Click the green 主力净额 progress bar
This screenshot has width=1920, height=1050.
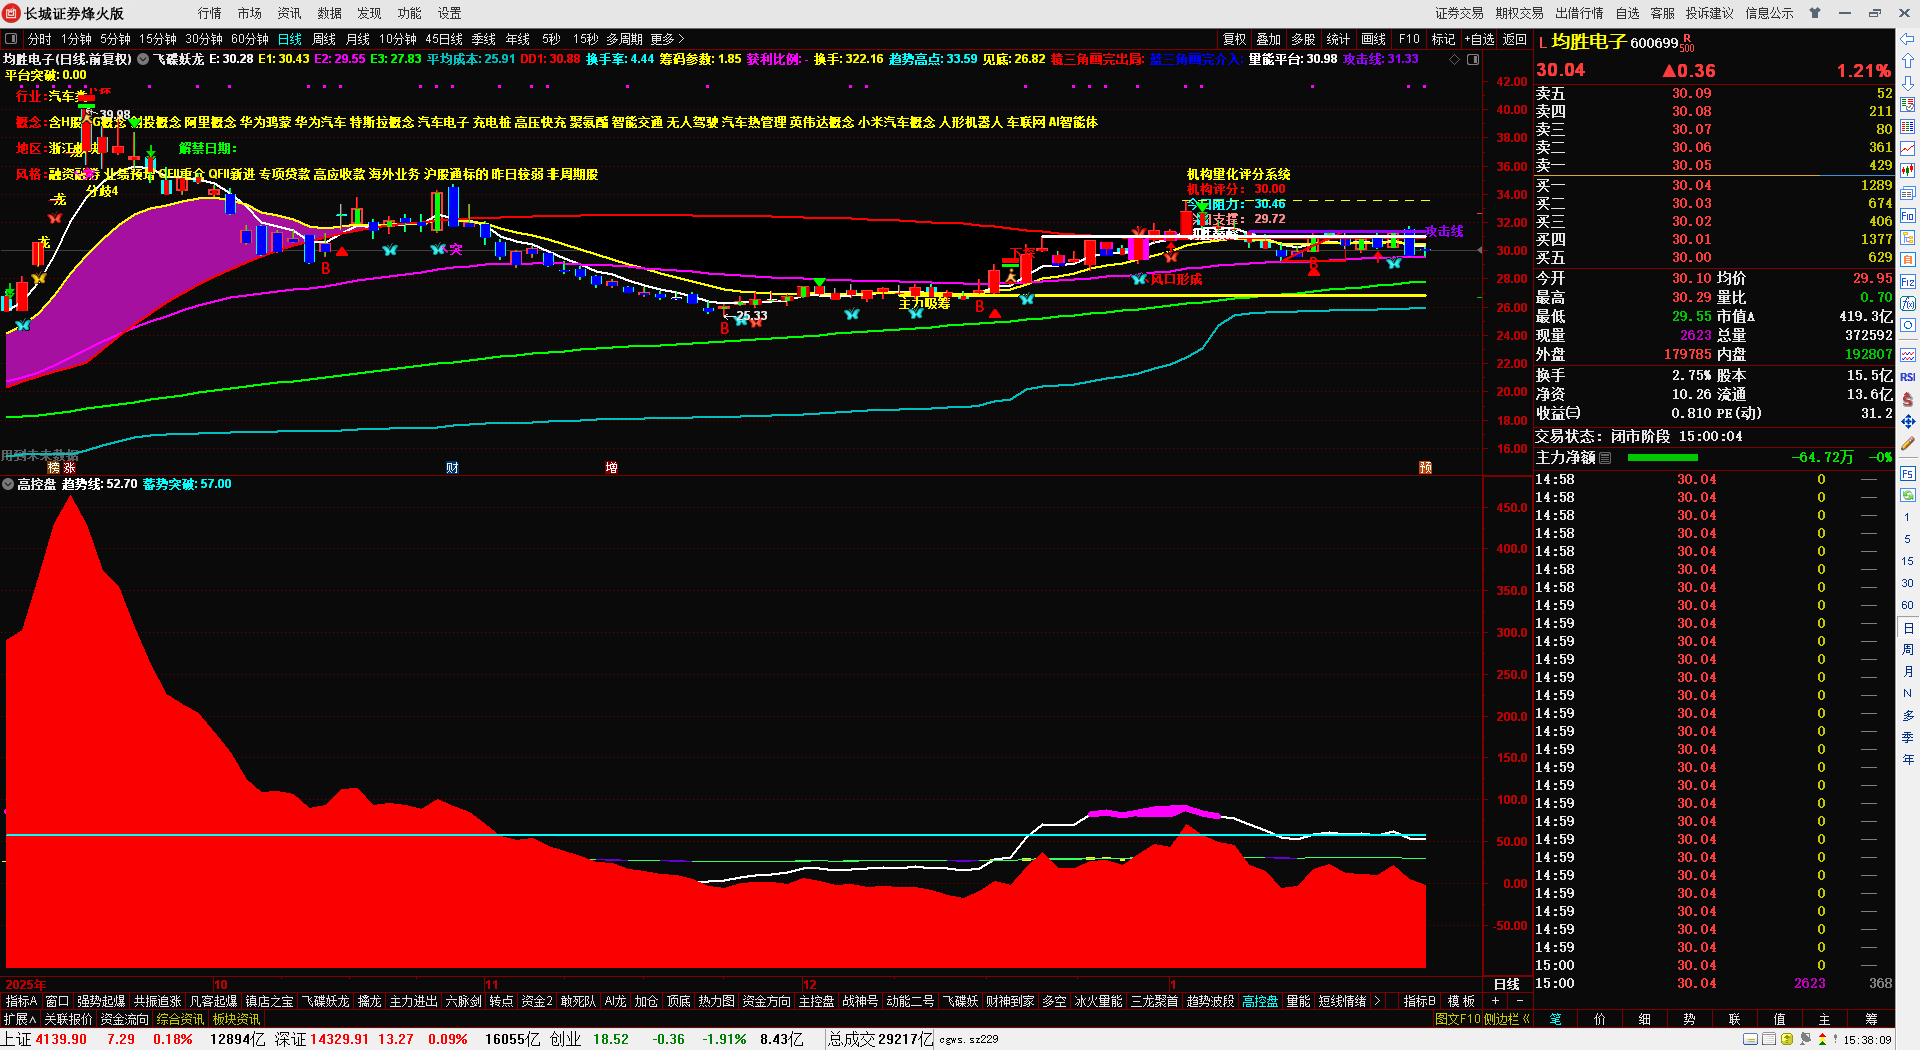(x=1663, y=458)
